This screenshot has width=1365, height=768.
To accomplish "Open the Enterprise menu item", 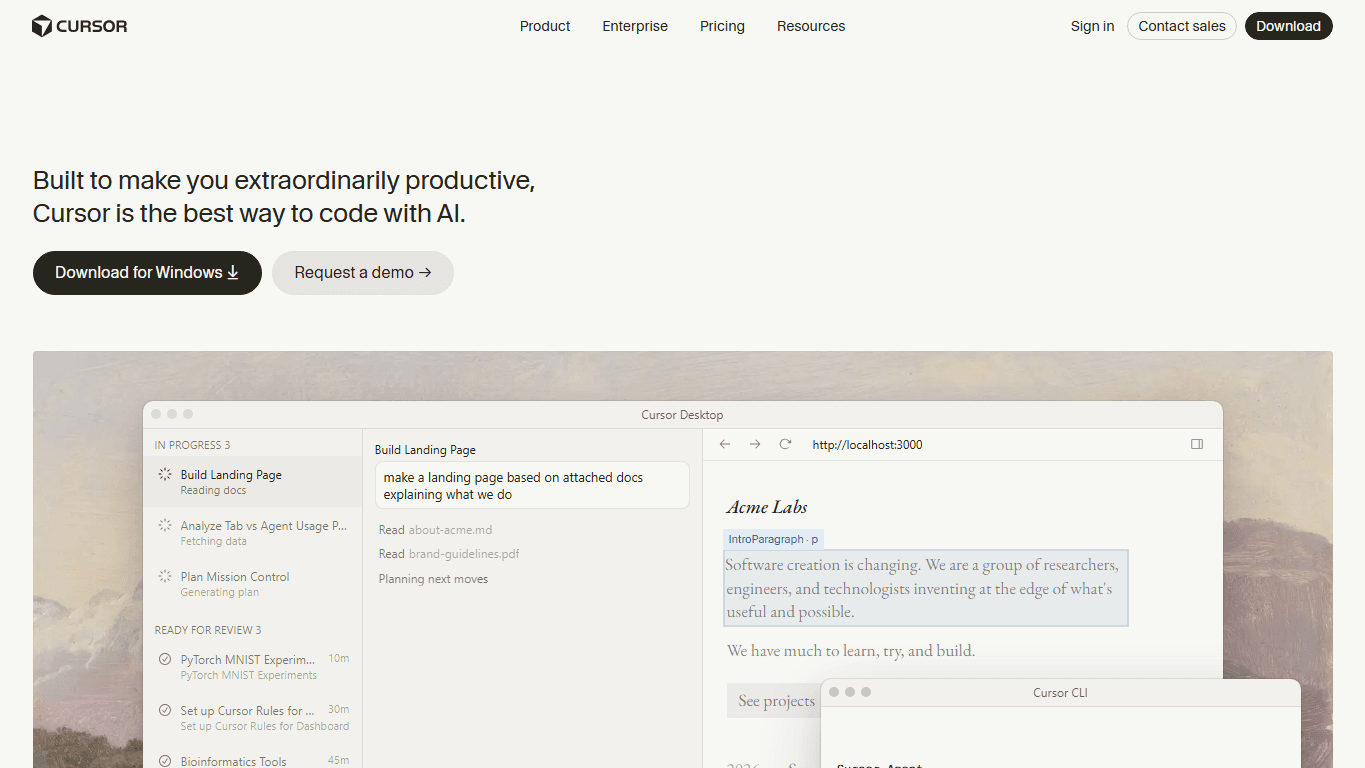I will [x=635, y=26].
